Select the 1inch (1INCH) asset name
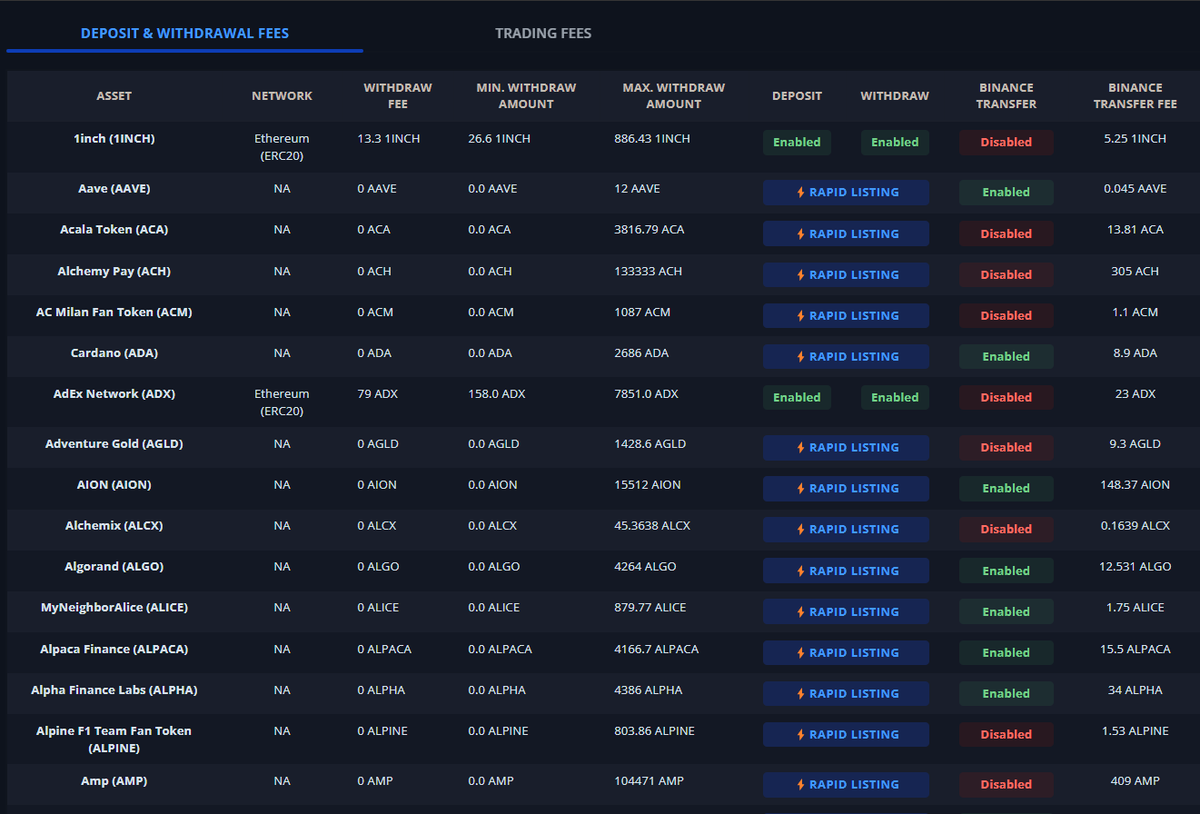The image size is (1200, 814). (114, 139)
